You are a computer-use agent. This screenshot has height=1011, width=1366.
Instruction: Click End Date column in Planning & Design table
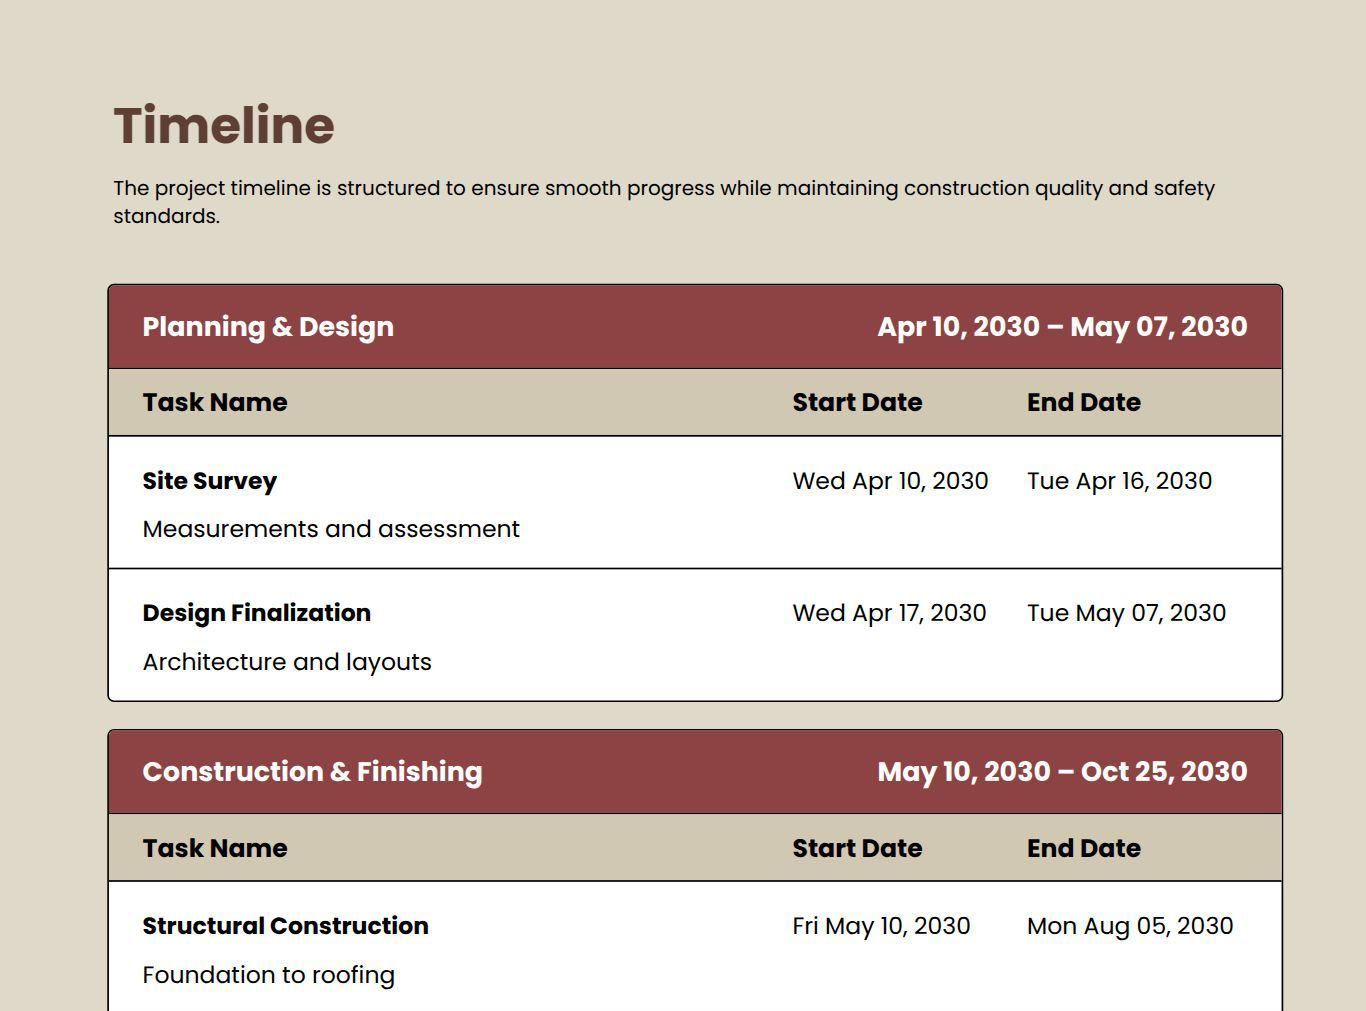(1083, 402)
